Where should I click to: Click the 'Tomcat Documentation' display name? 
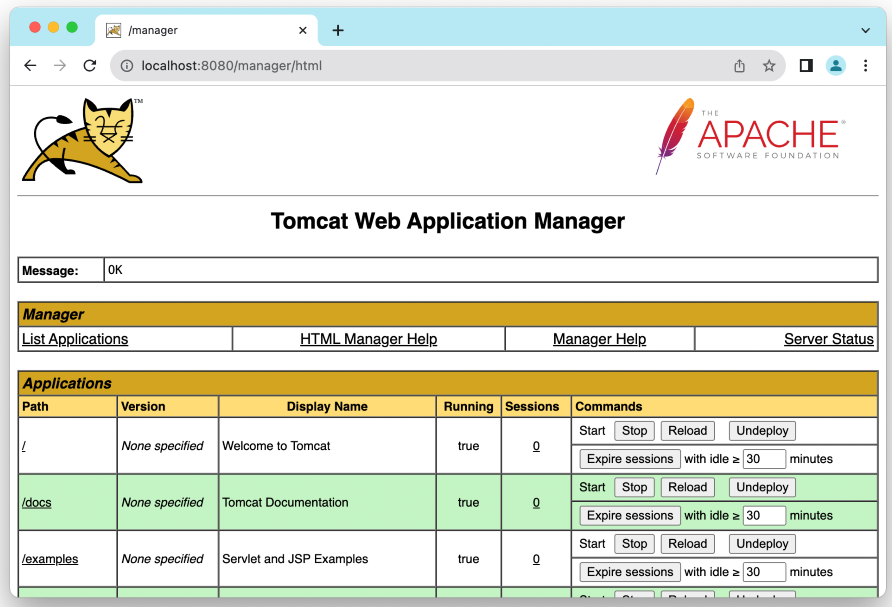tap(286, 503)
